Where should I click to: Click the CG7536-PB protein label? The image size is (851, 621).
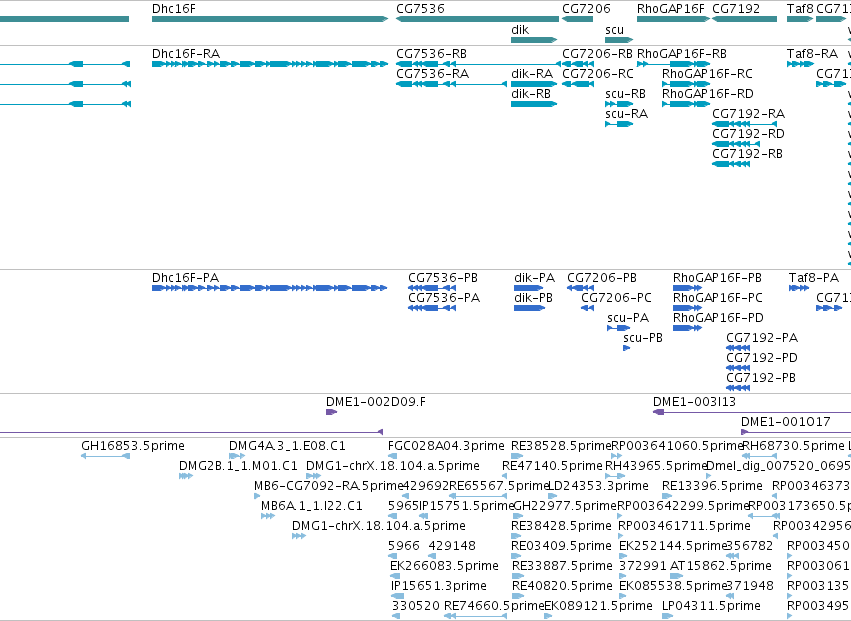pos(443,278)
